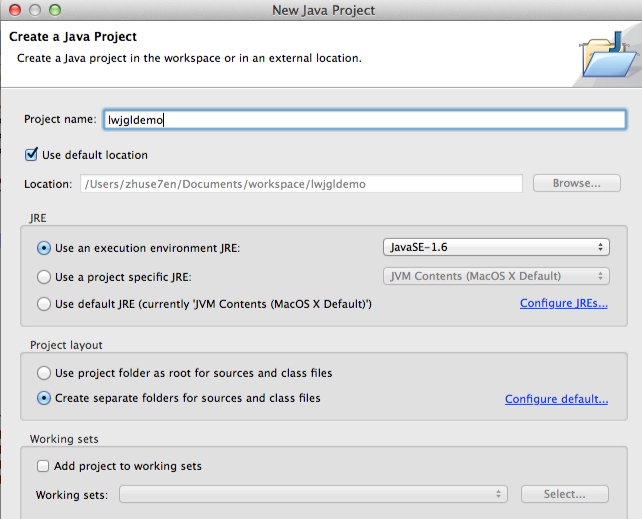Open Configure JREs... link
Viewport: 642px width, 519px height.
click(x=564, y=303)
